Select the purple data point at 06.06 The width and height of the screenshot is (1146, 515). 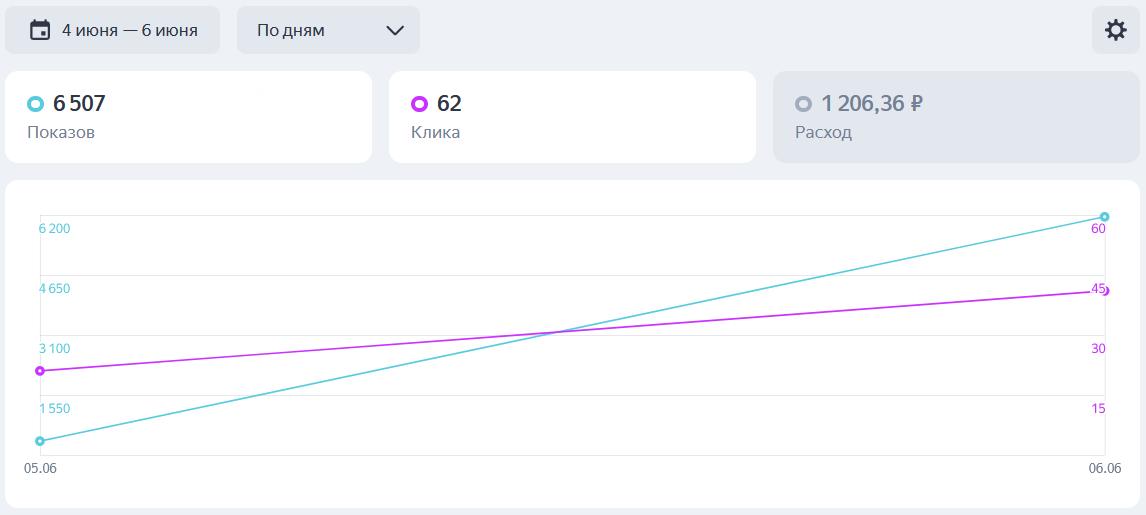pyautogui.click(x=1105, y=291)
